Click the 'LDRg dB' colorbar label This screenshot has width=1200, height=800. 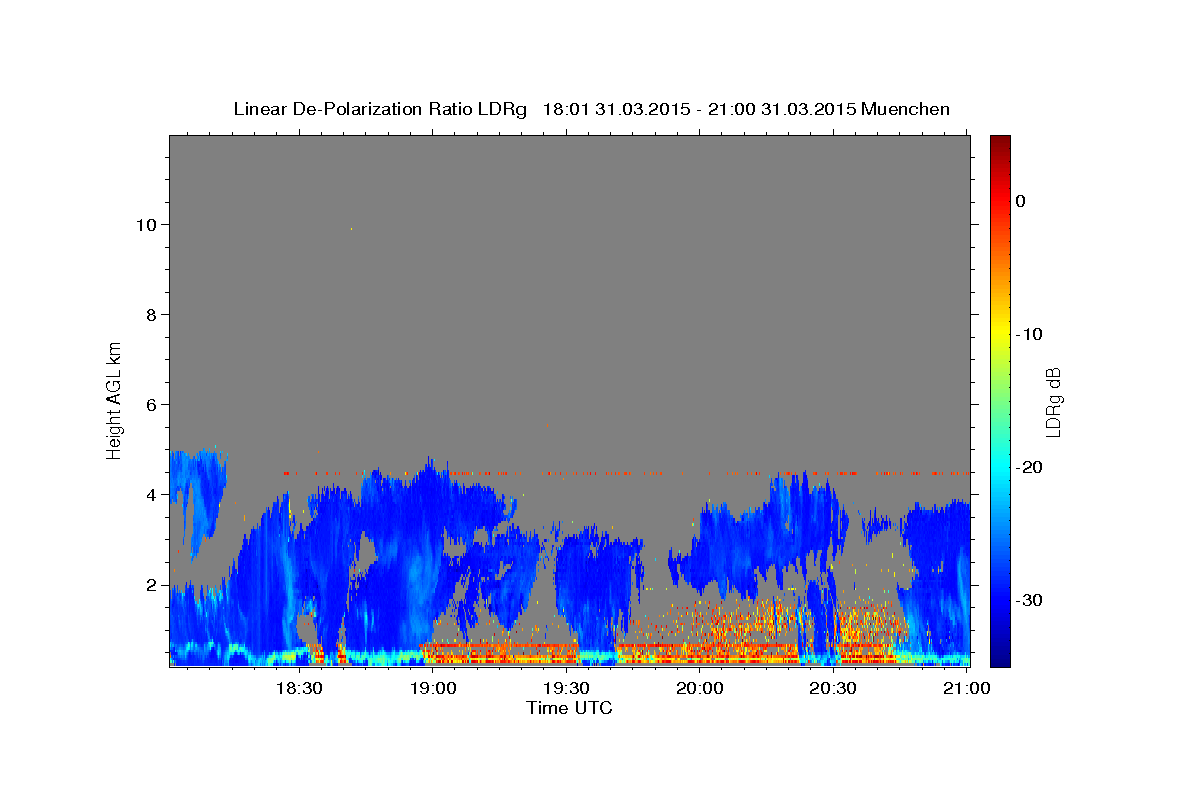coord(1053,402)
